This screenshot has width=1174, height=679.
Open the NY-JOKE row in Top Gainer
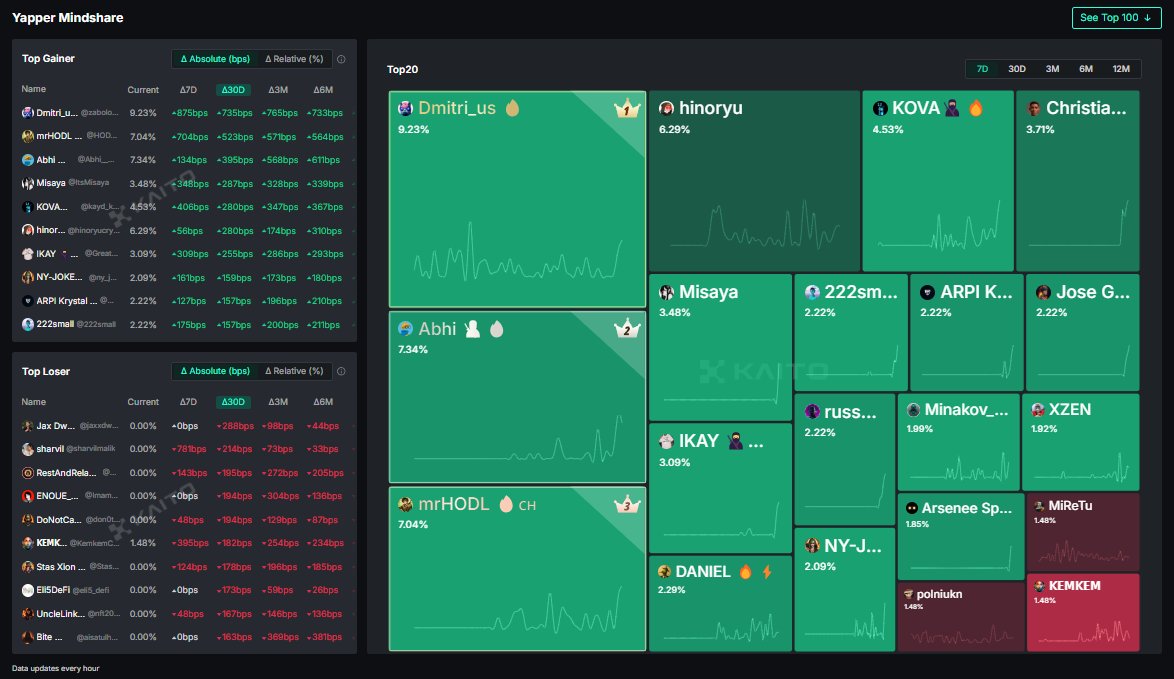[x=184, y=278]
